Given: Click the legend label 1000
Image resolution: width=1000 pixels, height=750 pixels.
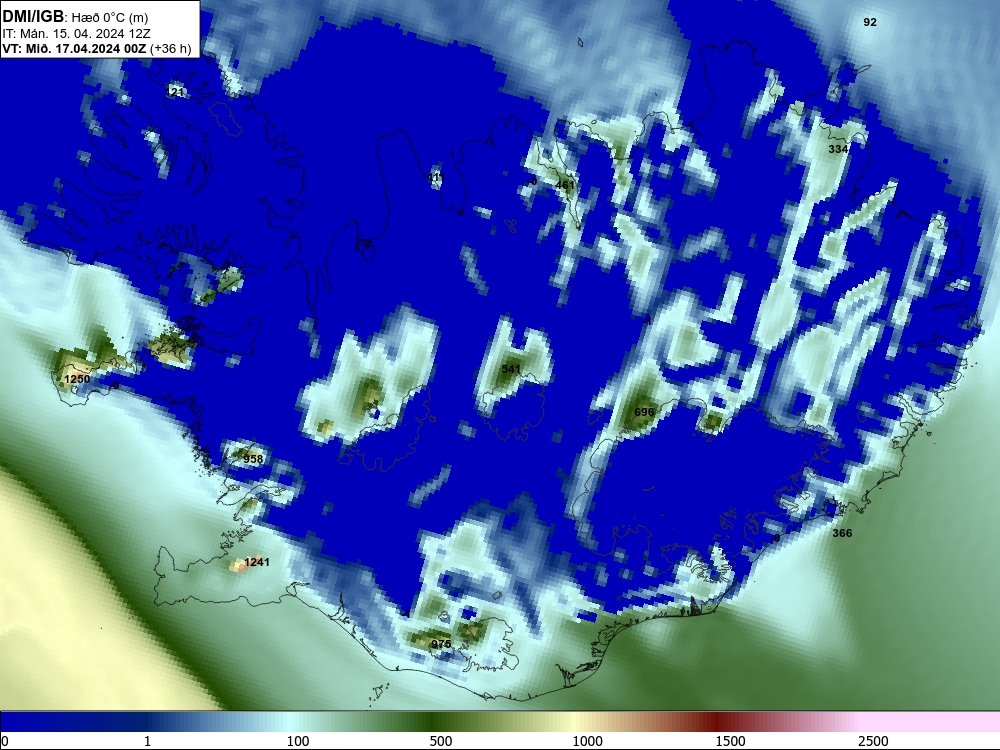Looking at the screenshot, I should 587,741.
